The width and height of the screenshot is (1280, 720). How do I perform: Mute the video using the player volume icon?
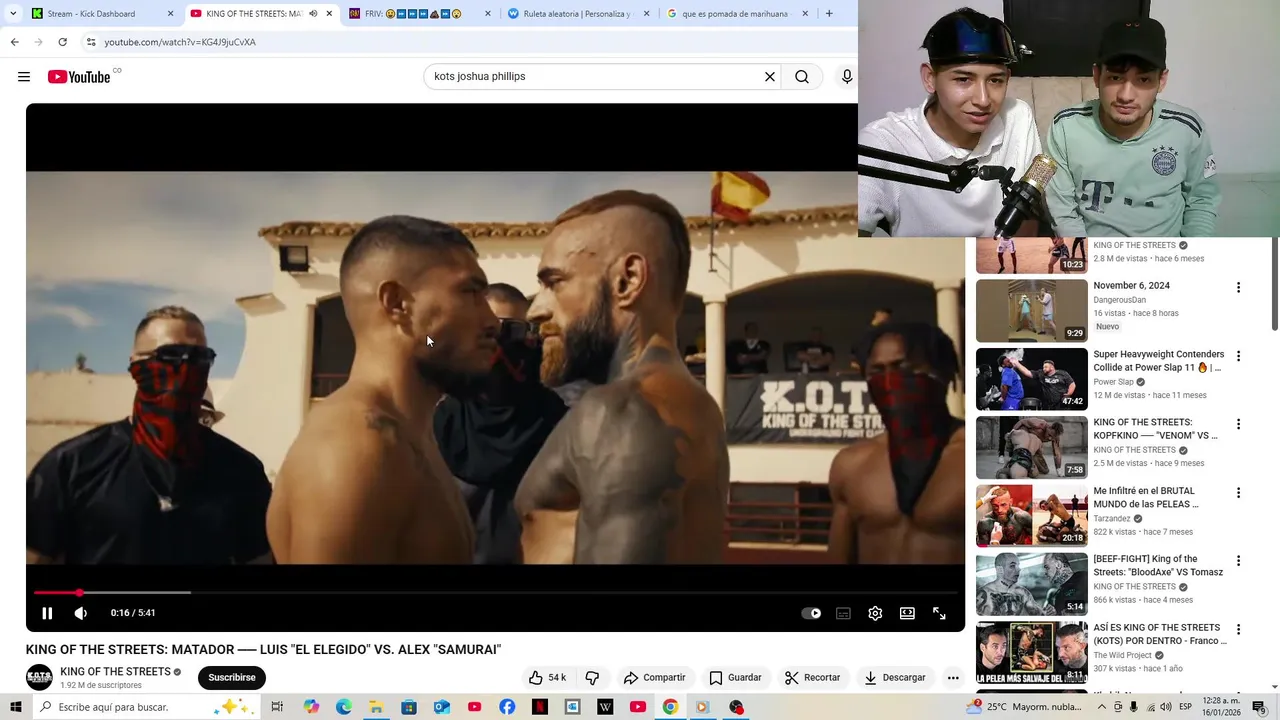[81, 613]
